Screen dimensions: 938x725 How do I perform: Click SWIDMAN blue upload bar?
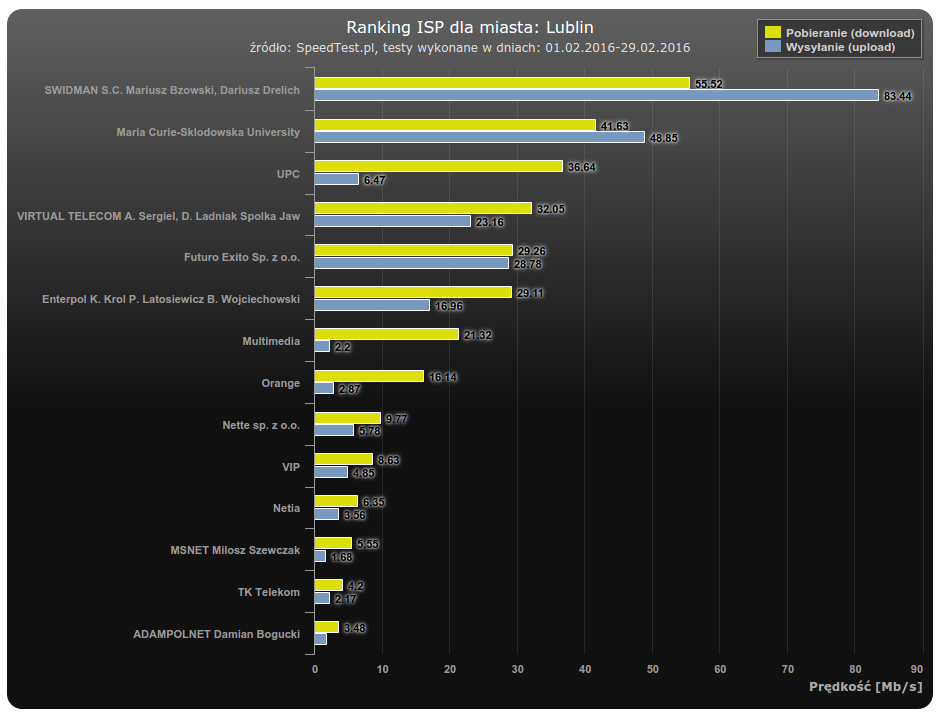pyautogui.click(x=596, y=95)
